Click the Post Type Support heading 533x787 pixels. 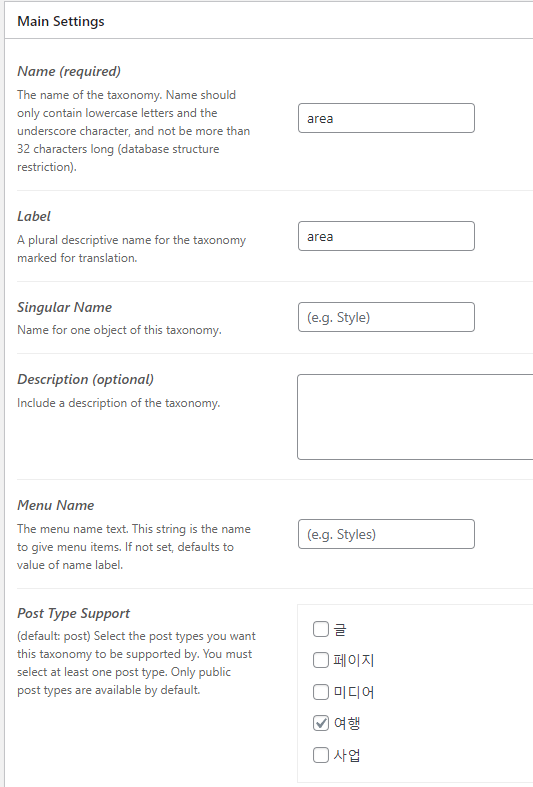tap(73, 613)
